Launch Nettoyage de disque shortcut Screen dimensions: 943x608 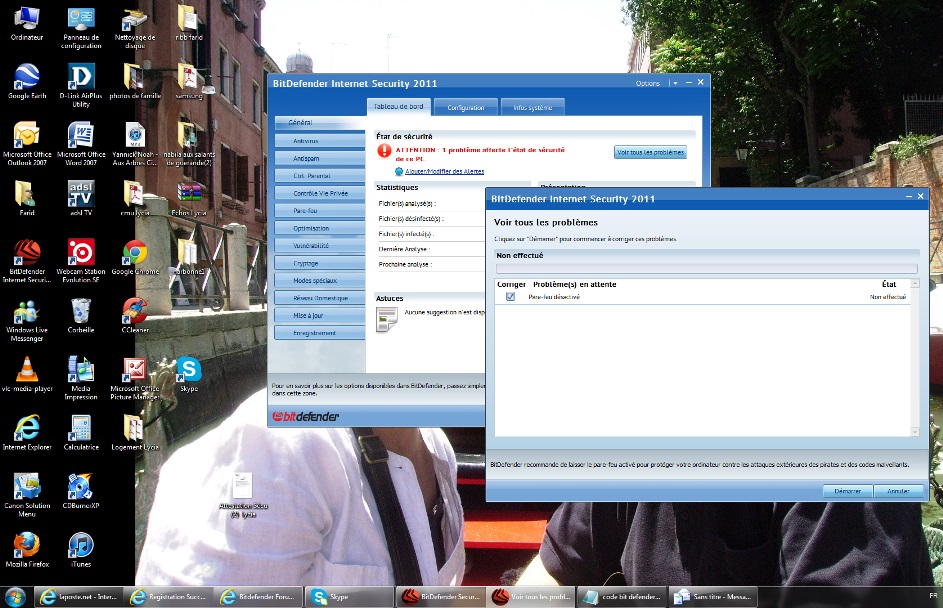[135, 28]
